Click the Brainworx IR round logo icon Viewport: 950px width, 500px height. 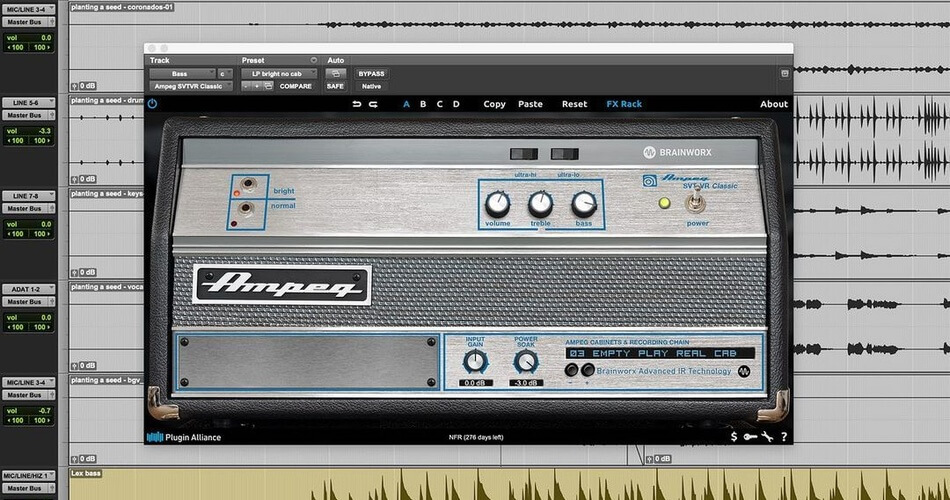pyautogui.click(x=744, y=371)
